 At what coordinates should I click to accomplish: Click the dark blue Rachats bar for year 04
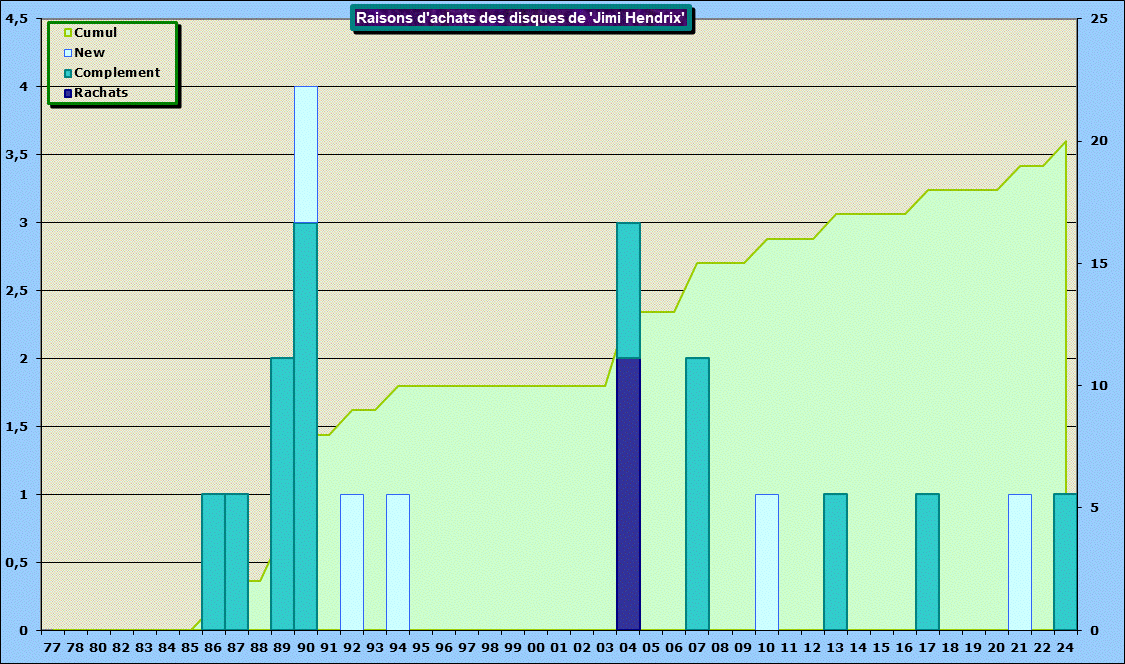tap(628, 494)
